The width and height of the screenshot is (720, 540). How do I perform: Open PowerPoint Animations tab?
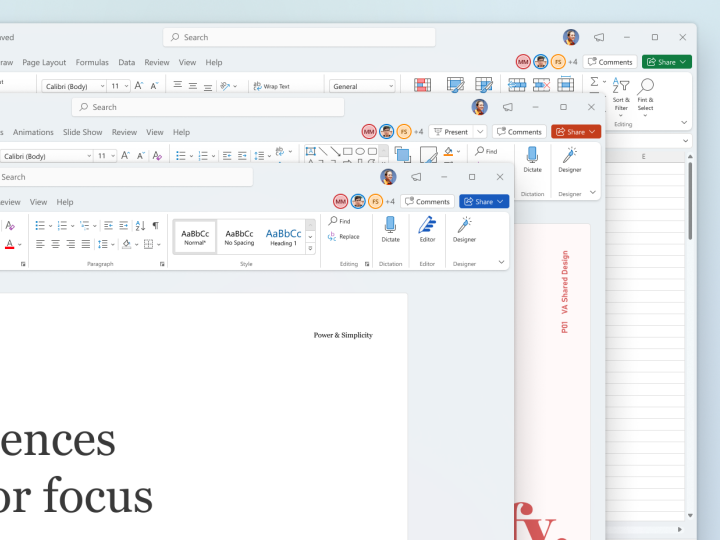pos(33,132)
